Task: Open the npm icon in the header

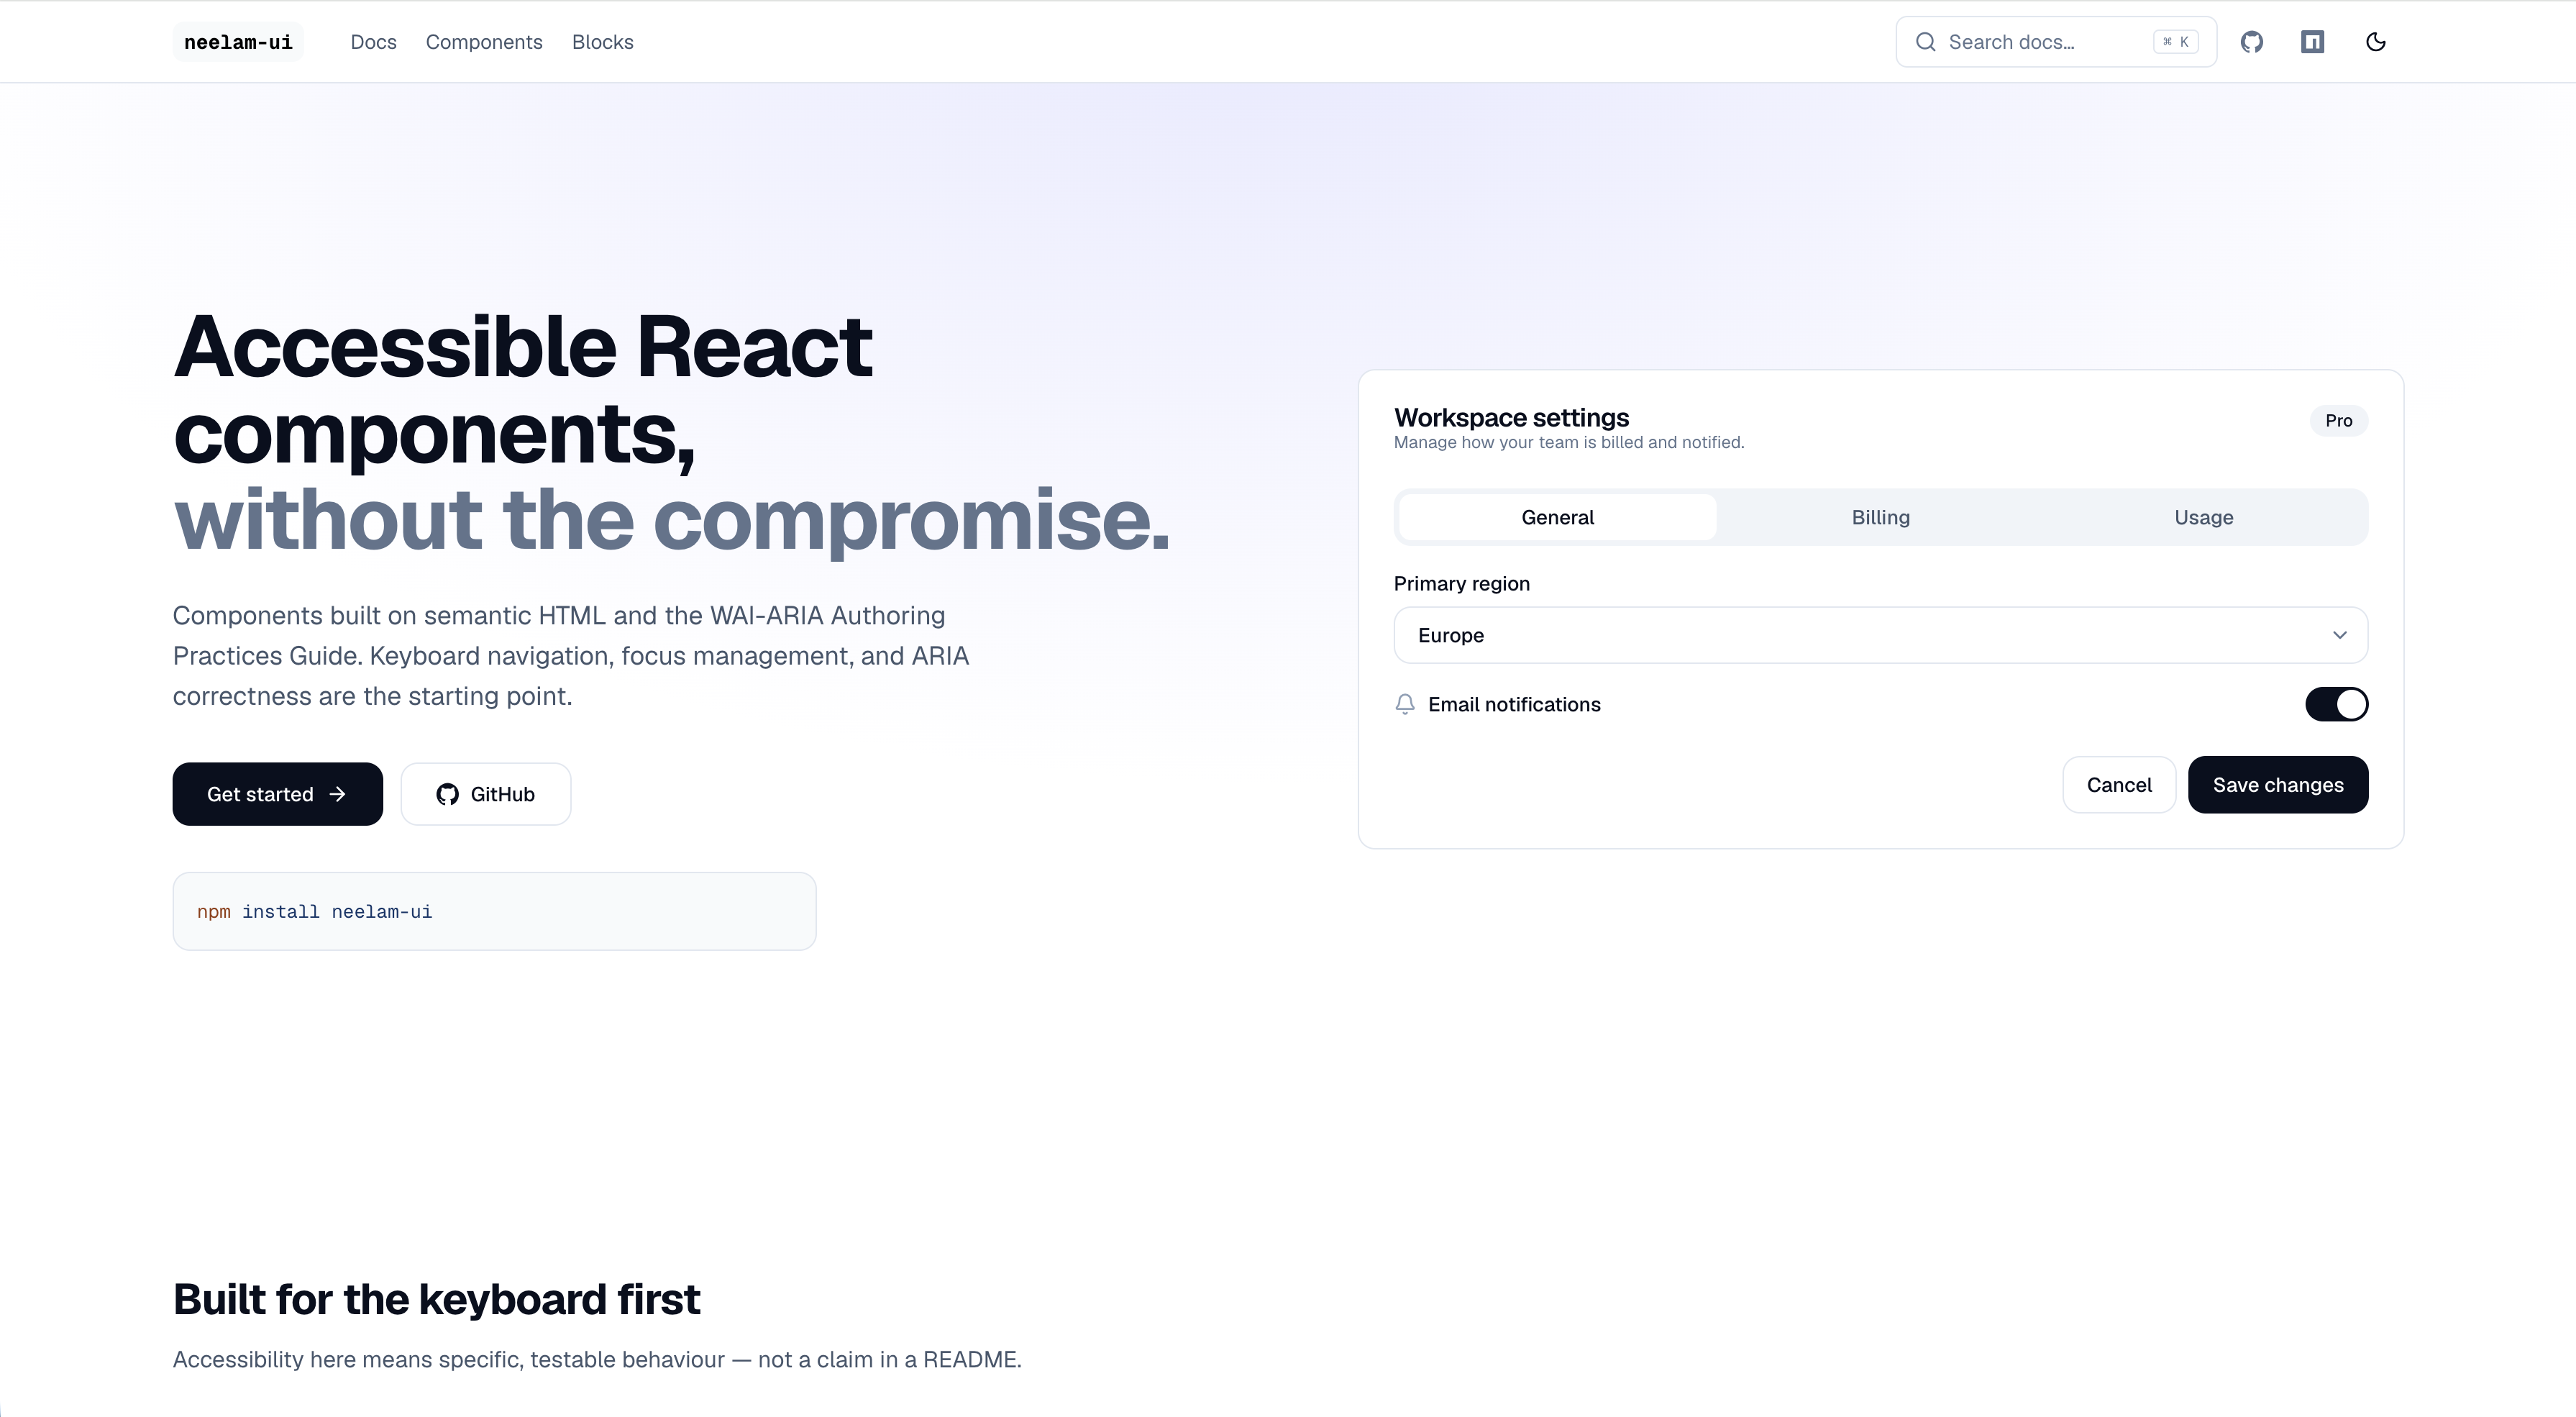Action: click(x=2312, y=42)
